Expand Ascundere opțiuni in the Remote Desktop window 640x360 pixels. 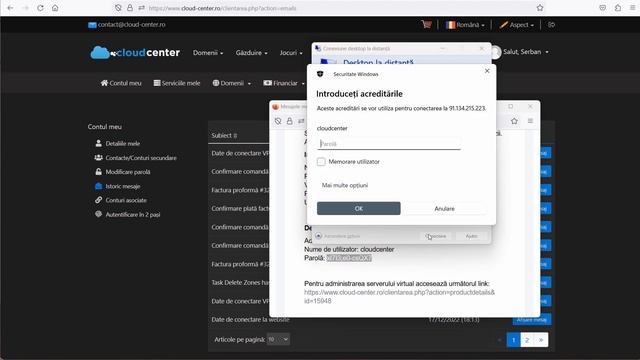[338, 236]
